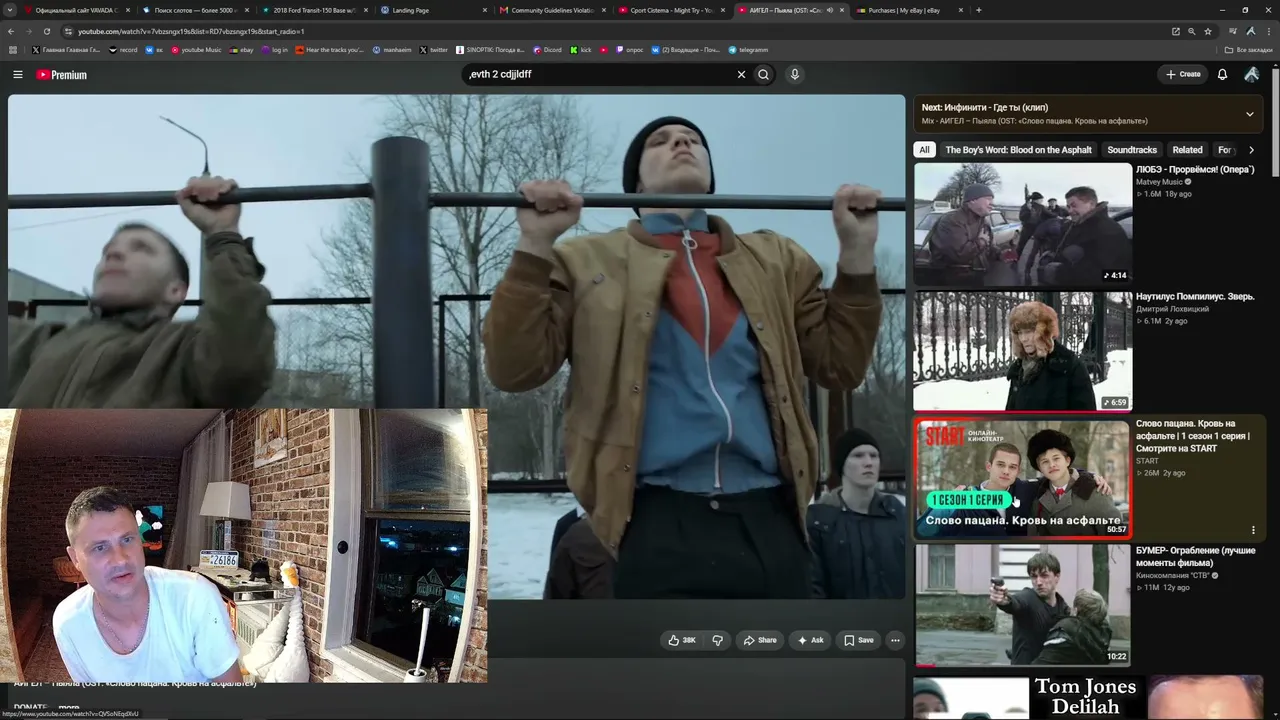Click the main video player frame
Screen dimensions: 1280x720
point(456,347)
